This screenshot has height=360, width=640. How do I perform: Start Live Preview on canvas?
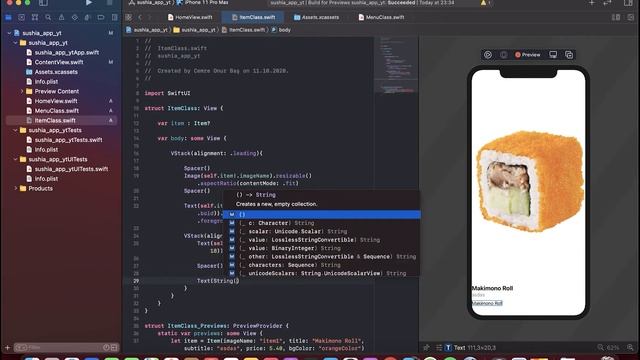[488, 55]
